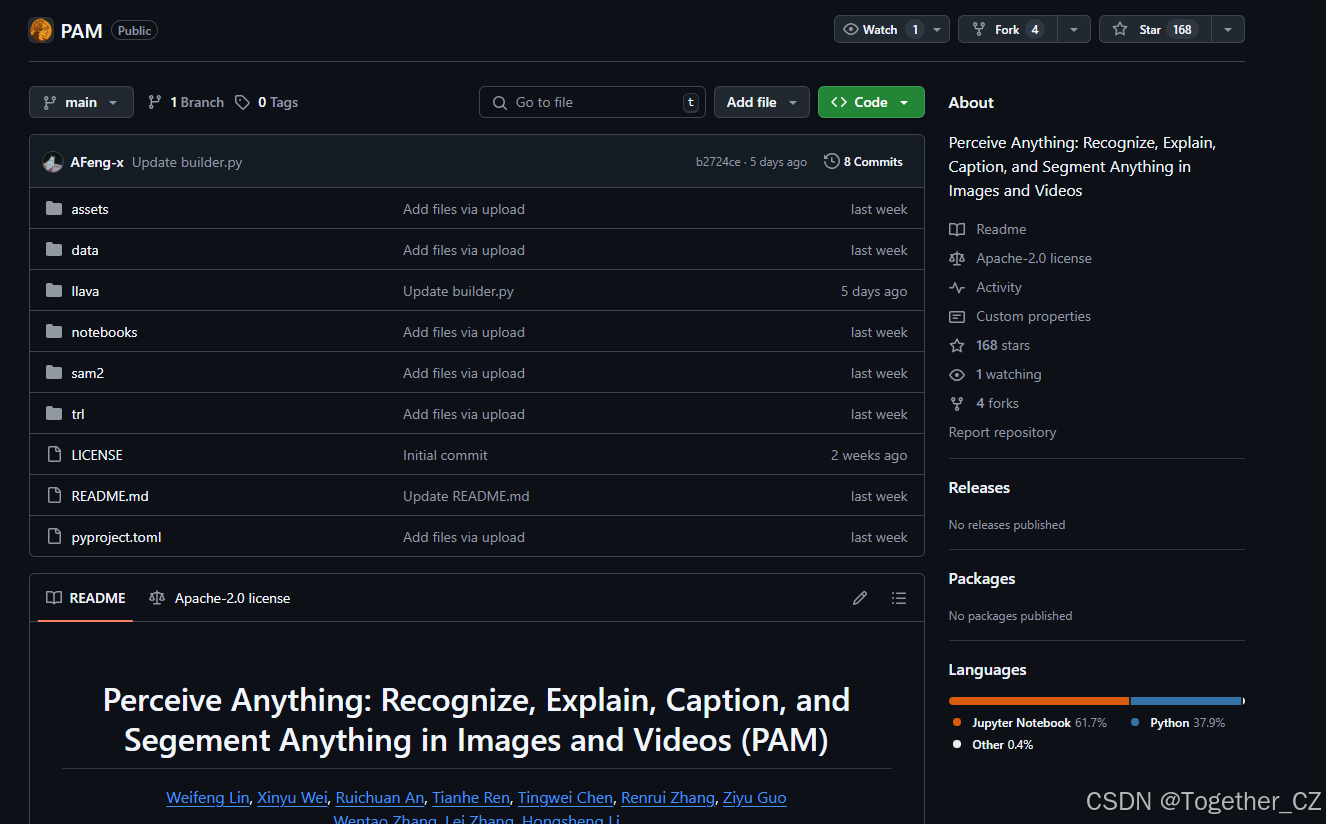Open the commit history via the clock icon
This screenshot has height=824, width=1326.
click(831, 161)
